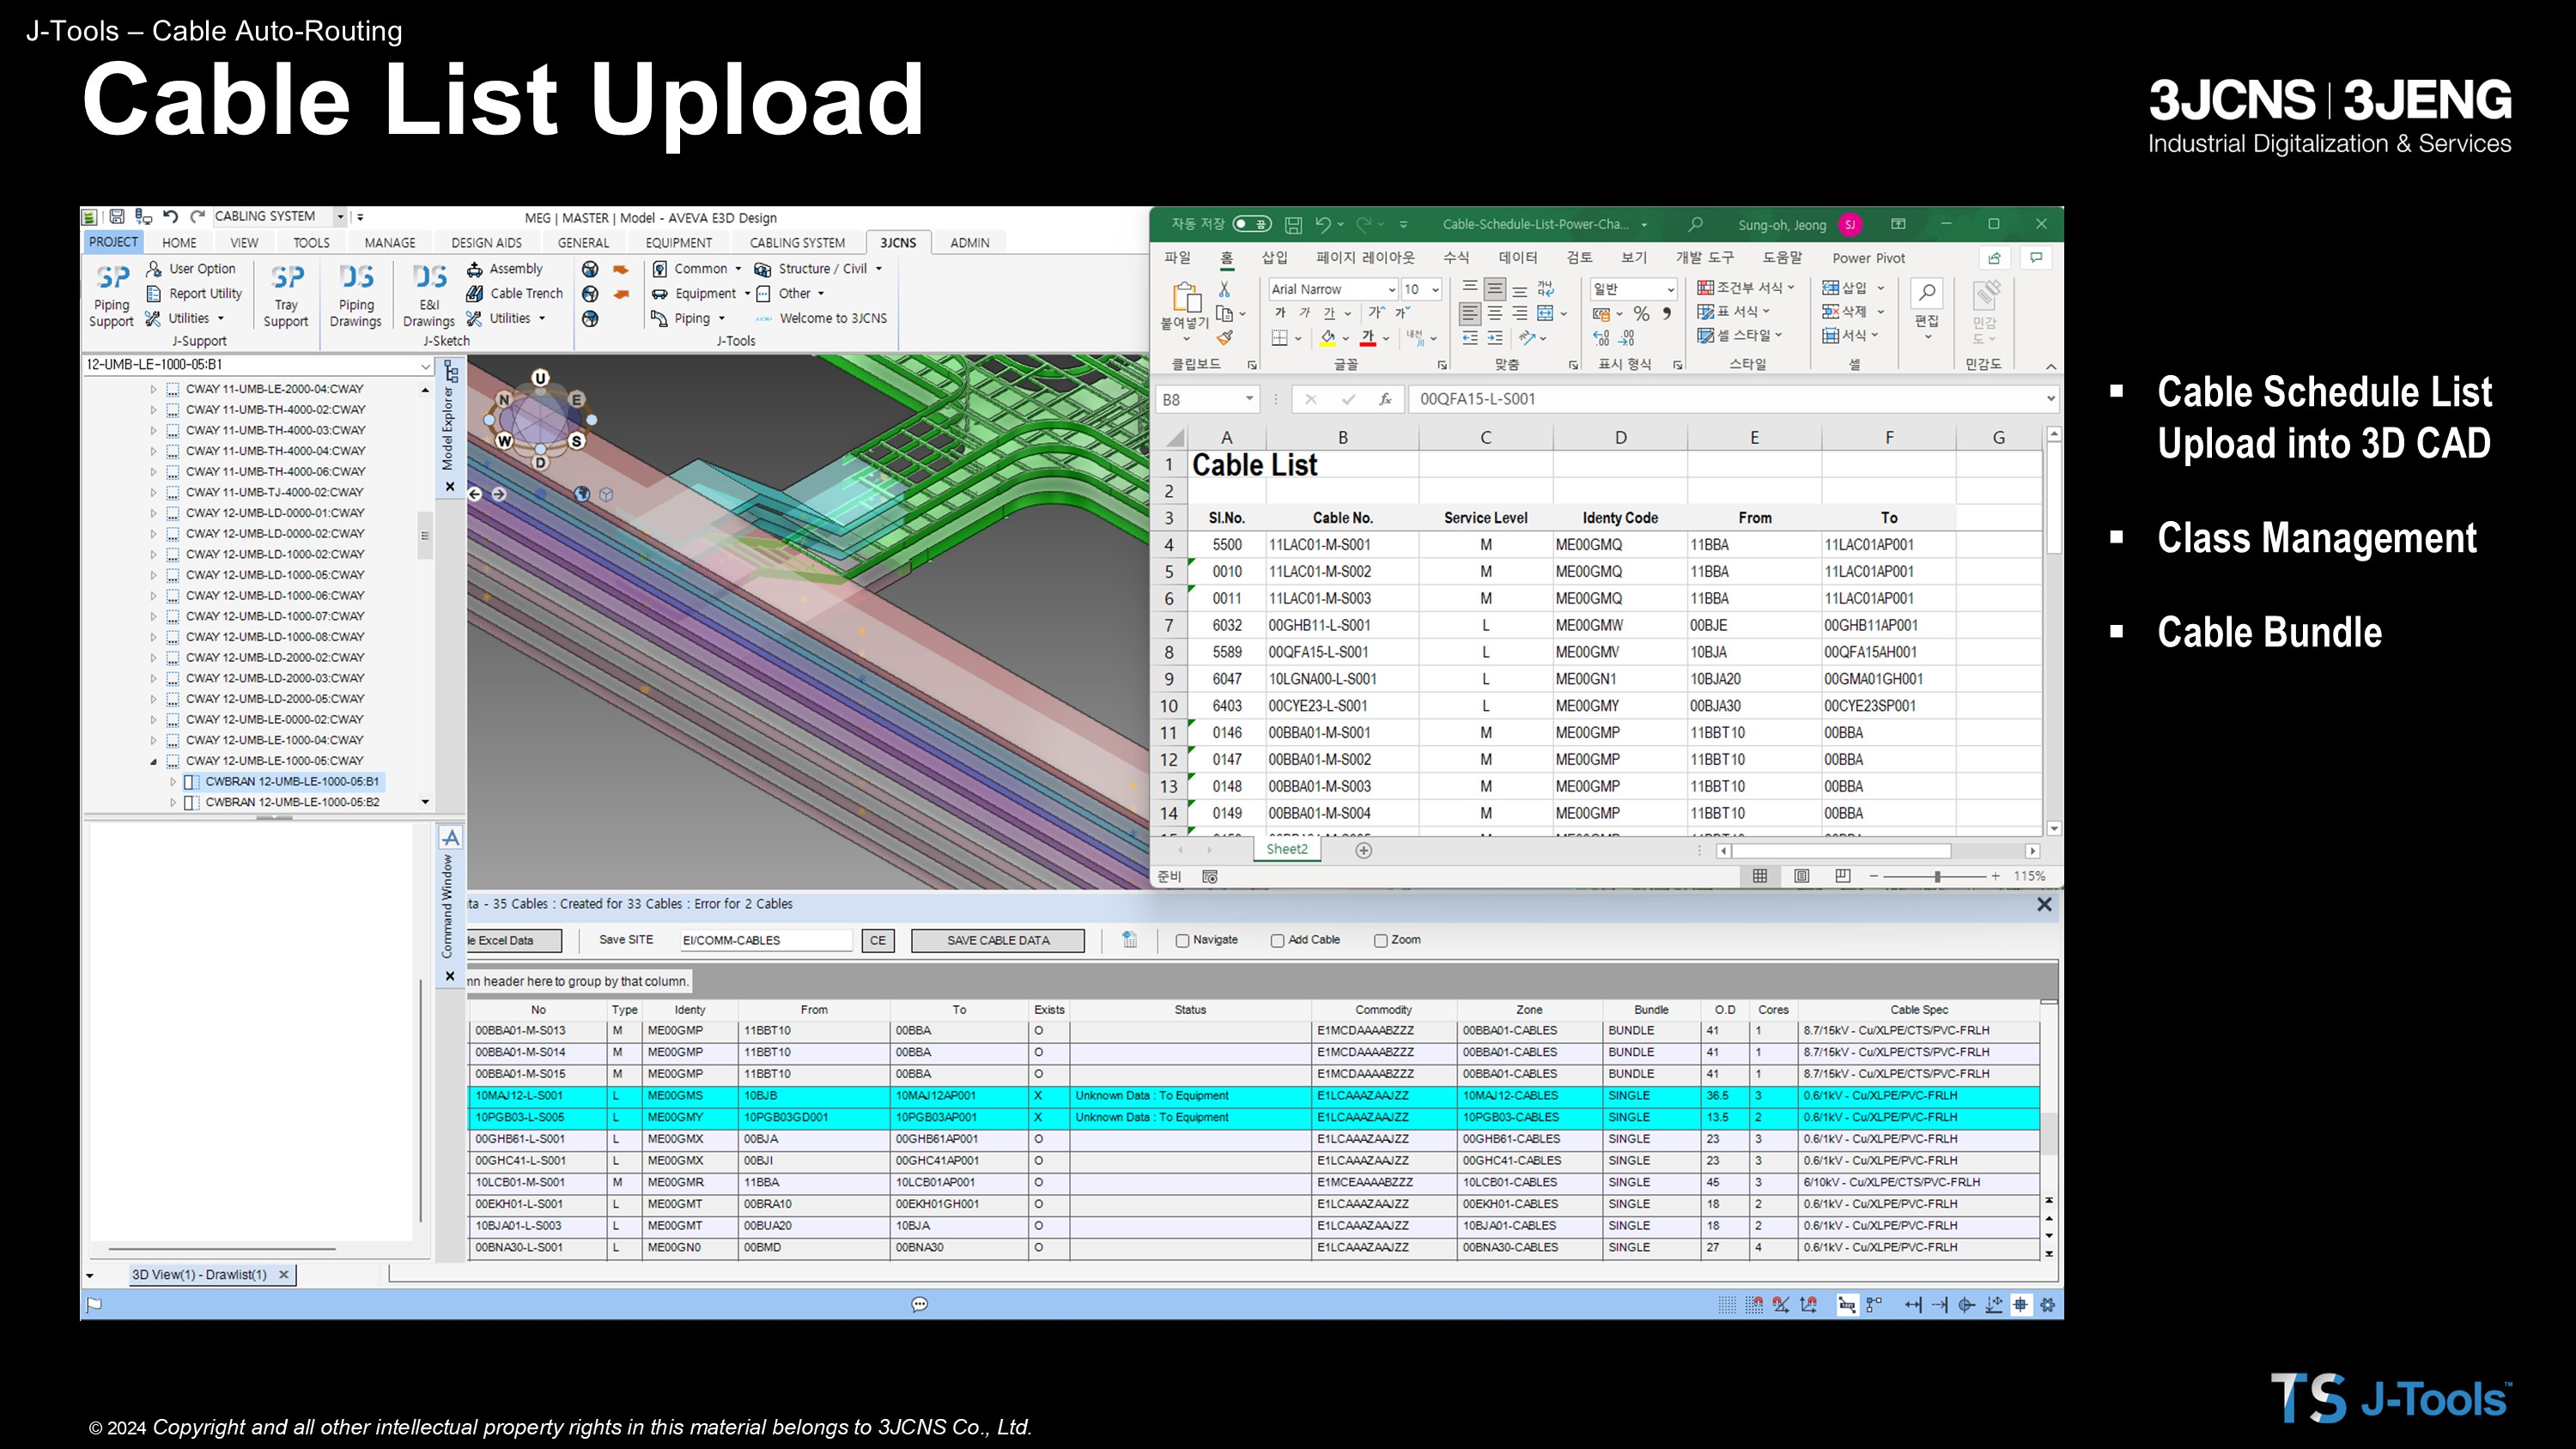Select Excel Sheet2 tab

click(1286, 850)
